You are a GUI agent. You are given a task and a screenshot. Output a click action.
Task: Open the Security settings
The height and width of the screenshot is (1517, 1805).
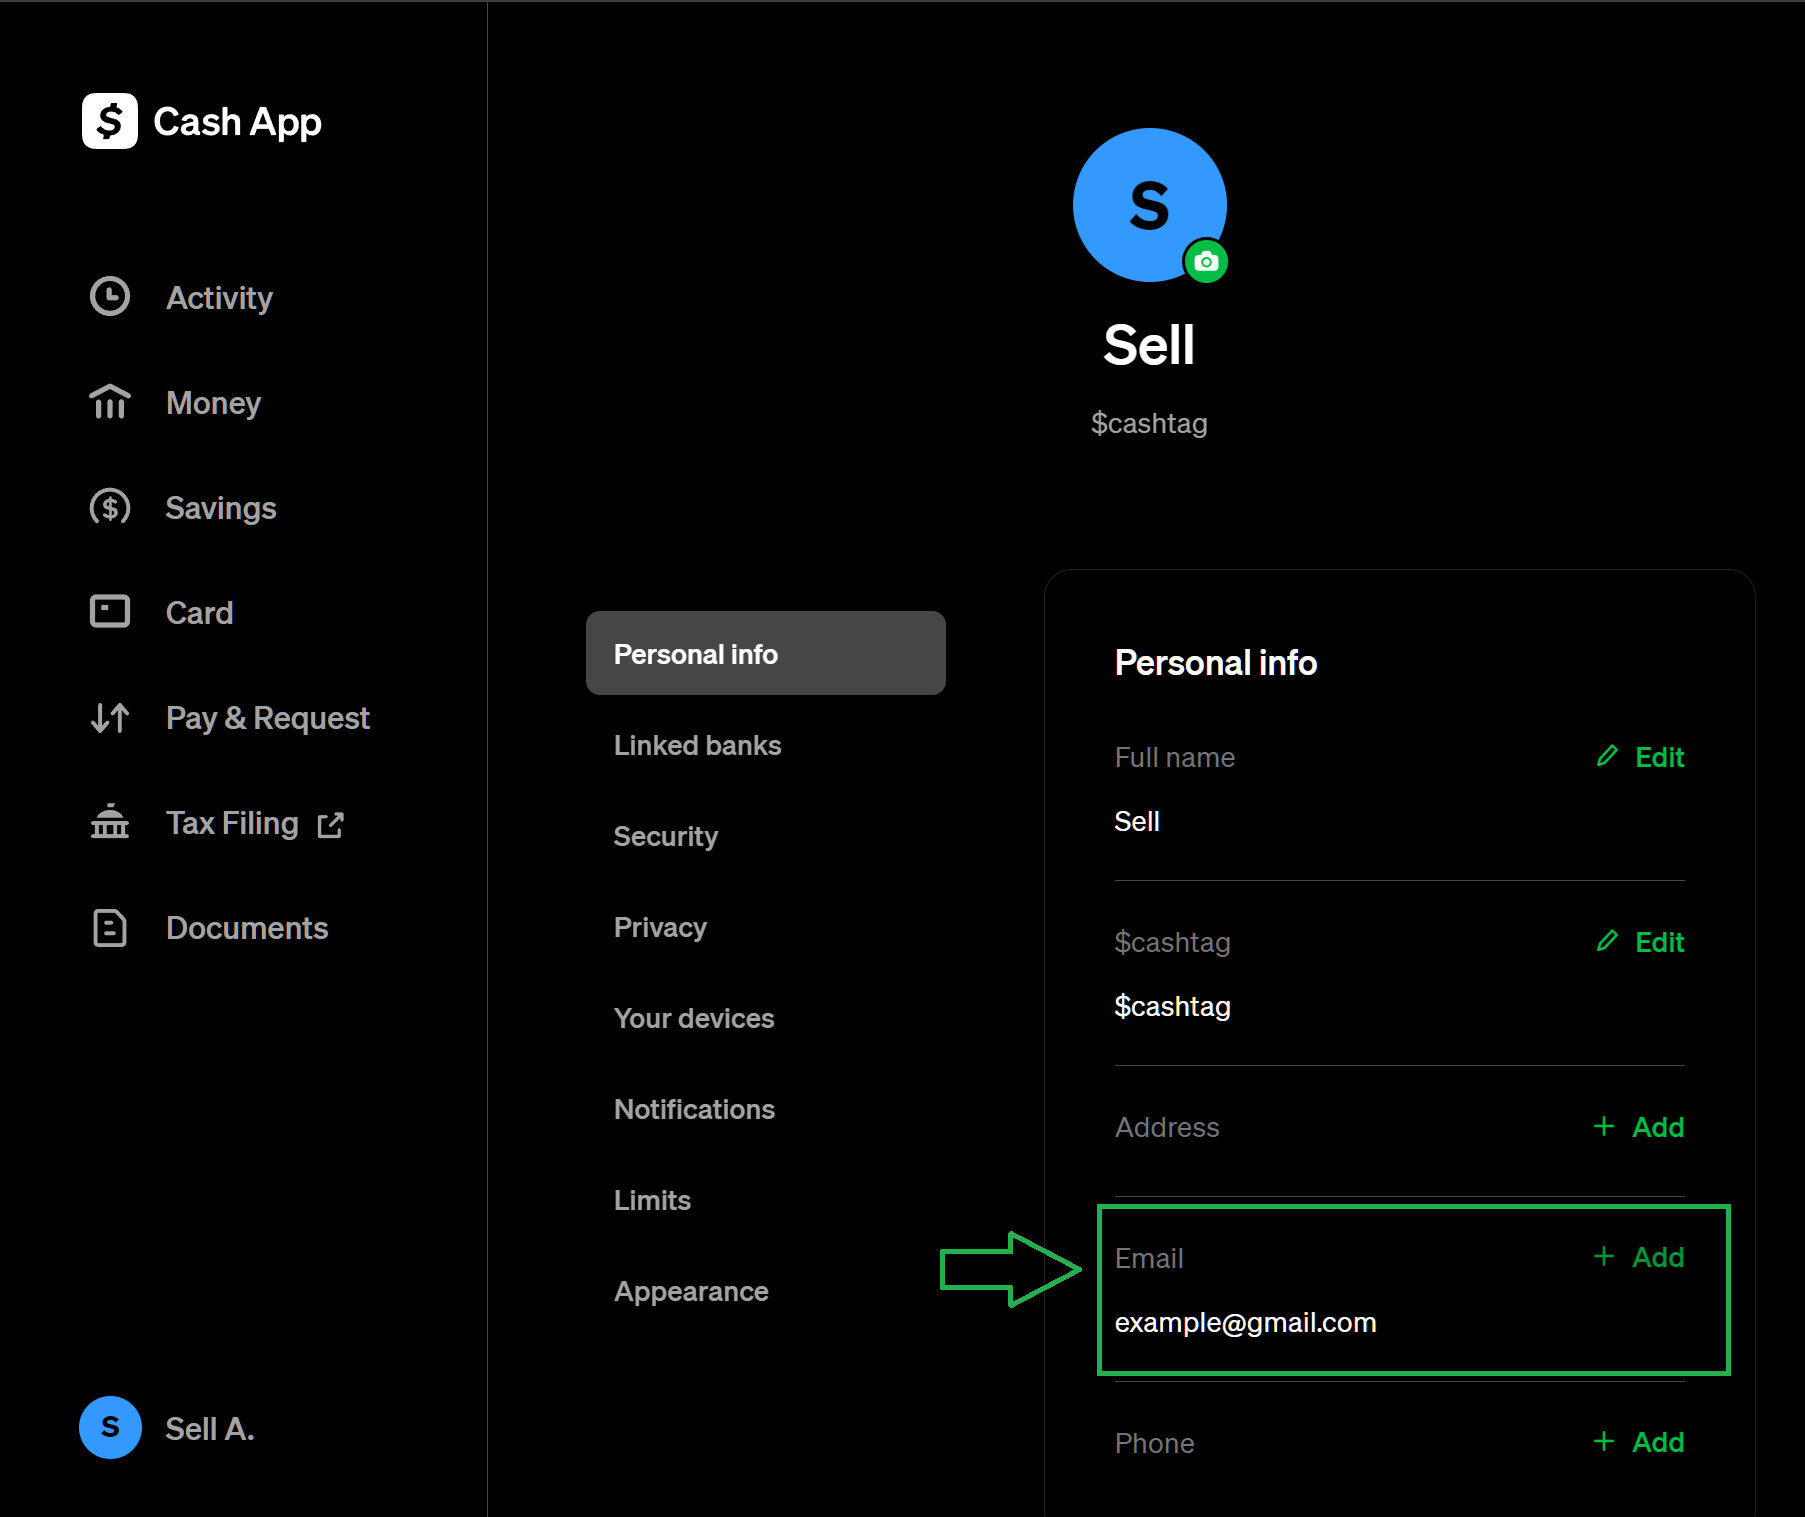(x=665, y=837)
